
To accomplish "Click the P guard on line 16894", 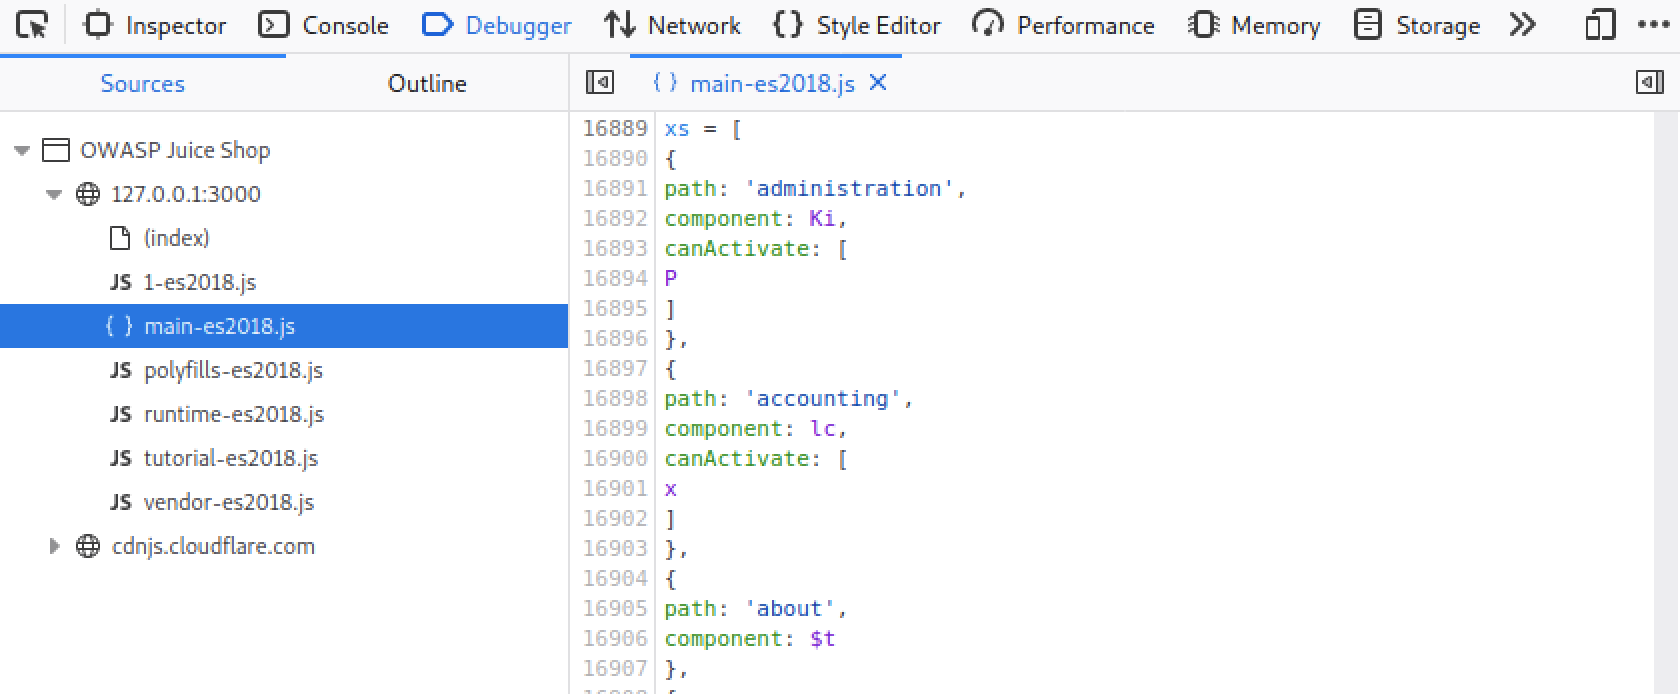I will pos(671,278).
